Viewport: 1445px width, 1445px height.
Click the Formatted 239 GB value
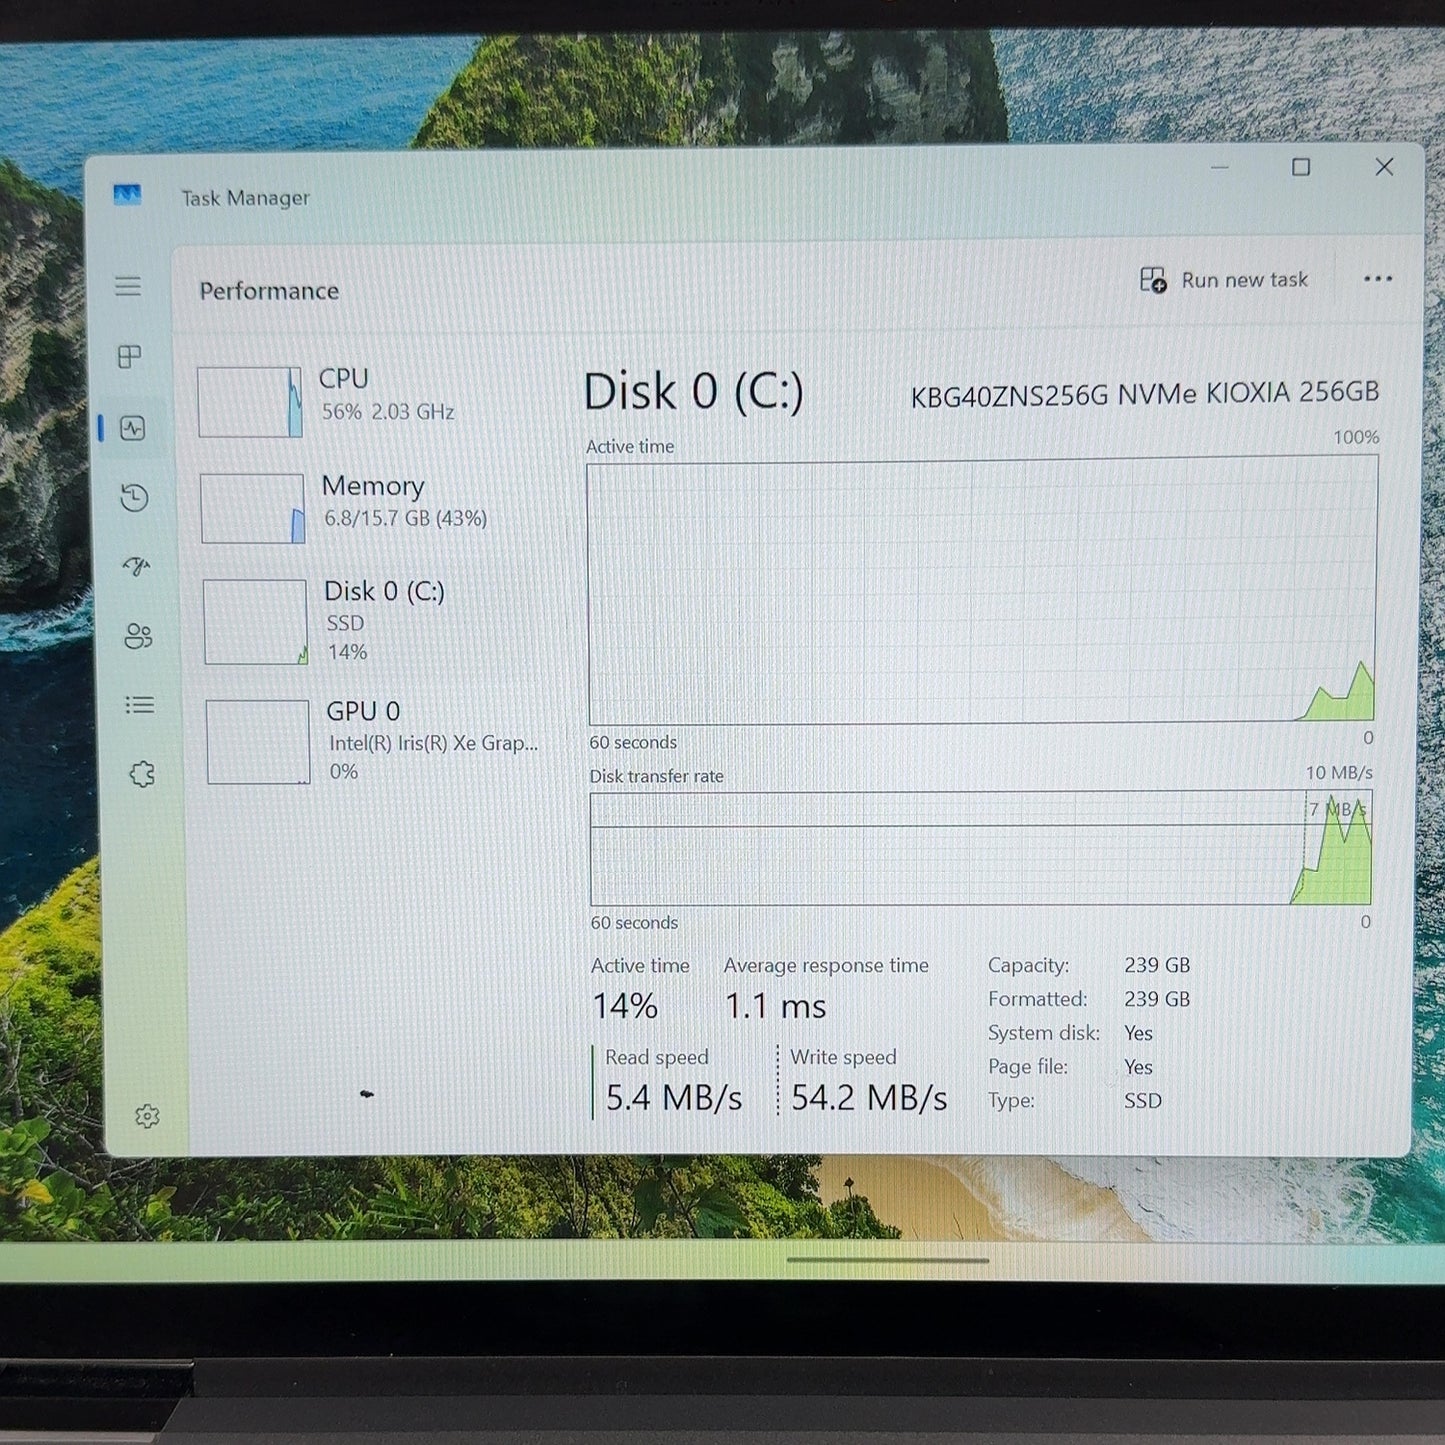1157,999
